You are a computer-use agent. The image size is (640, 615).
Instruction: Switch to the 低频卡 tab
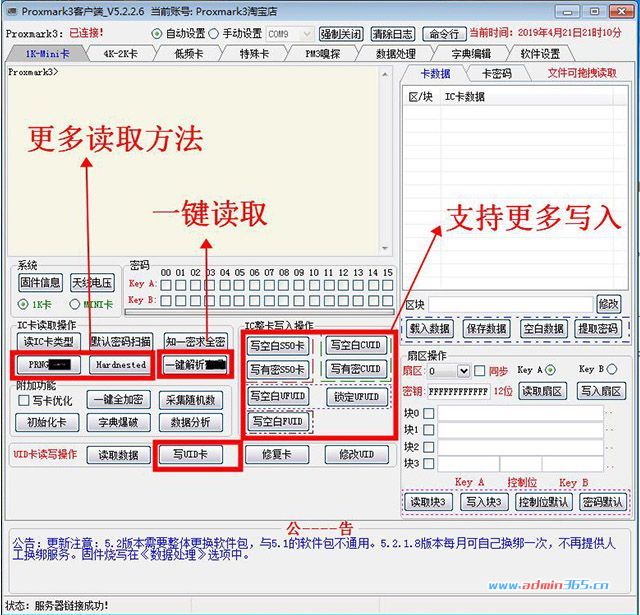coord(189,54)
